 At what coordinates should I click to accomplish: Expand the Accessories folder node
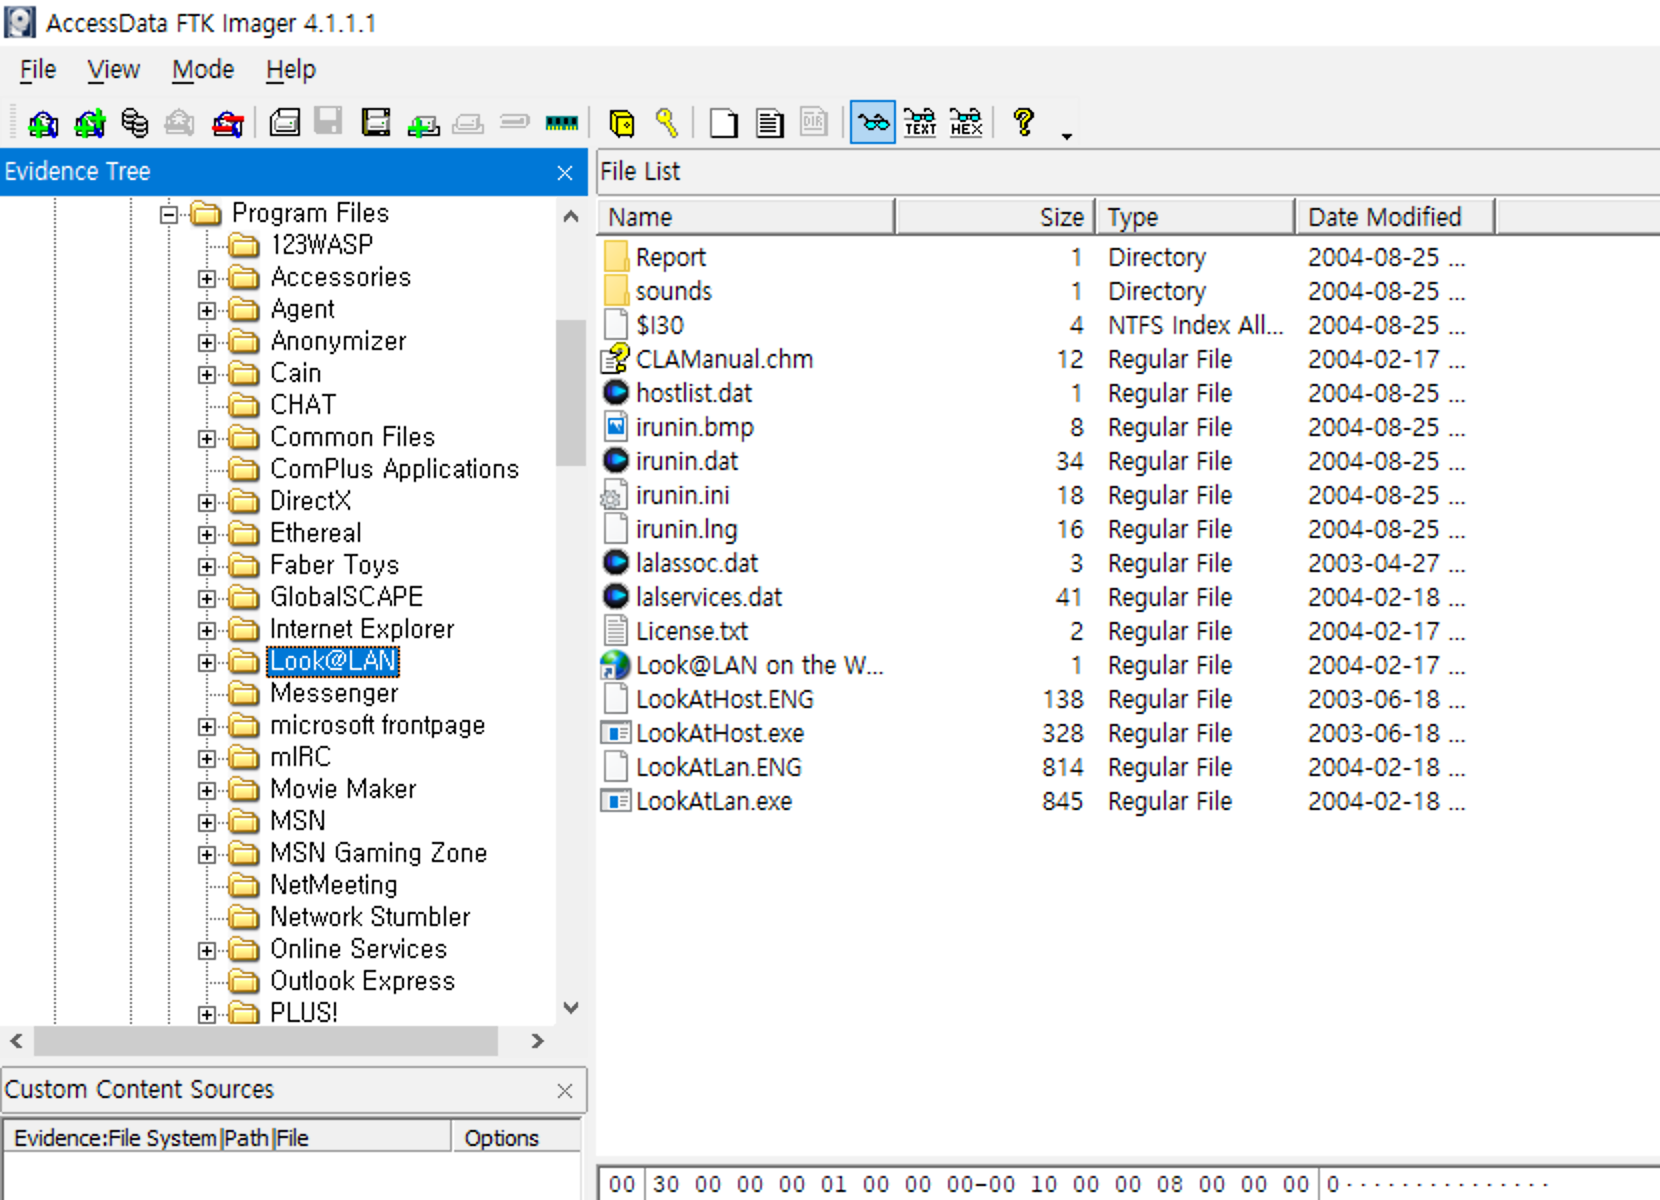tap(207, 278)
